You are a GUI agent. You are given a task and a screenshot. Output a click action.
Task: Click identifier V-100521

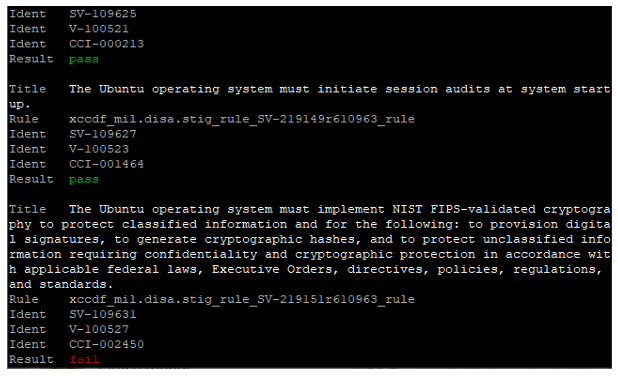point(99,29)
